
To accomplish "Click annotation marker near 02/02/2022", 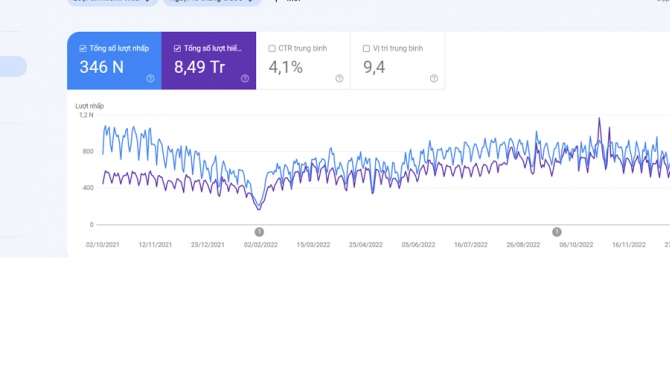I will [x=259, y=232].
